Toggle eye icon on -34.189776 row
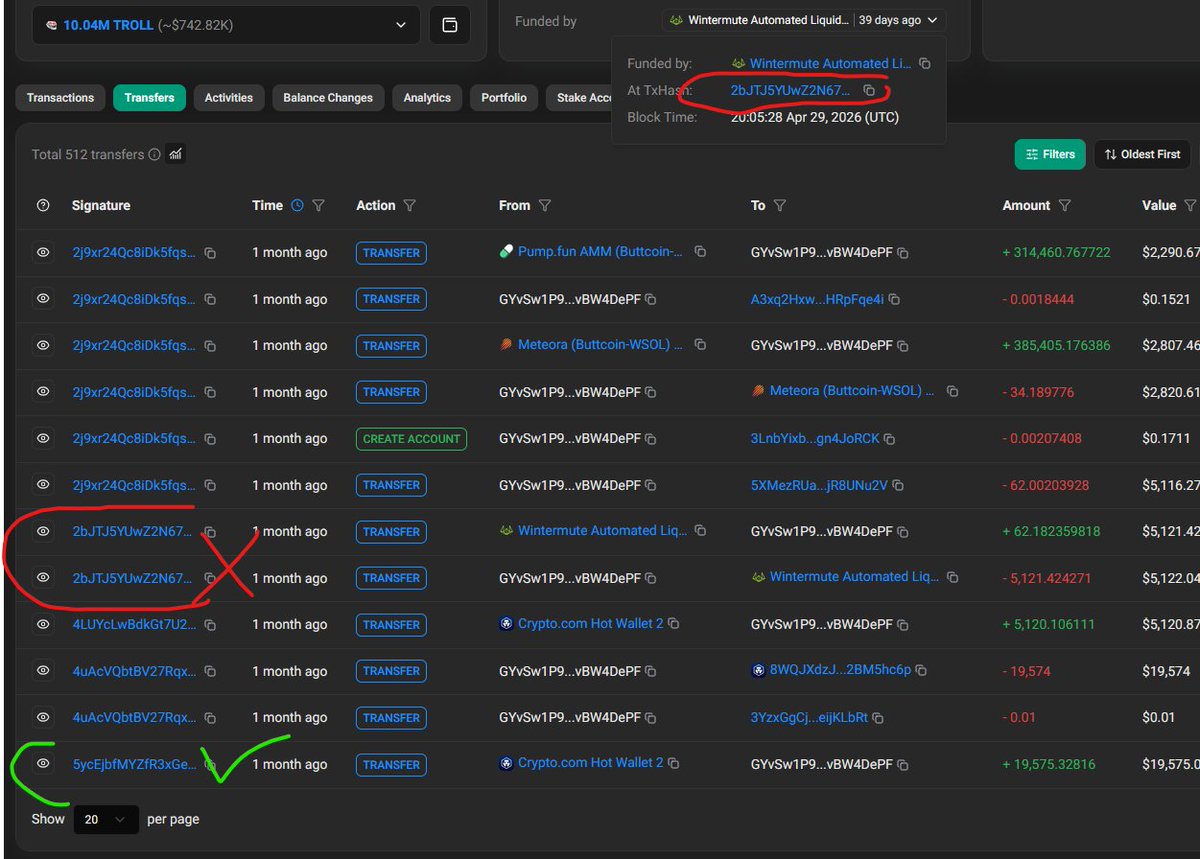The height and width of the screenshot is (859, 1200). click(43, 392)
